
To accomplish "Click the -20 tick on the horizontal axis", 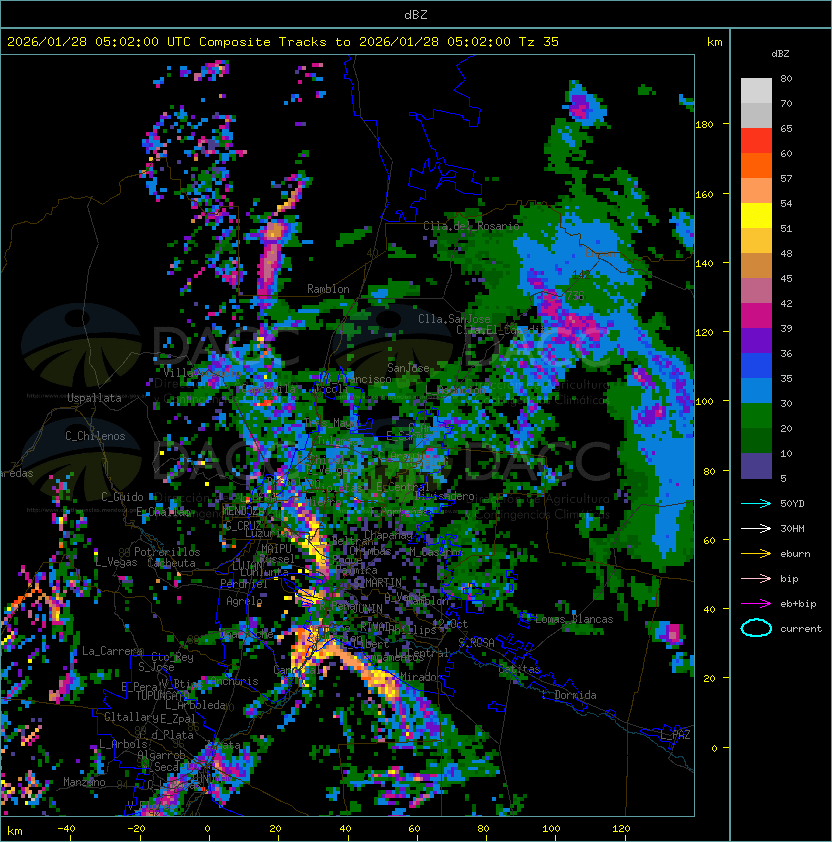I will click(136, 829).
